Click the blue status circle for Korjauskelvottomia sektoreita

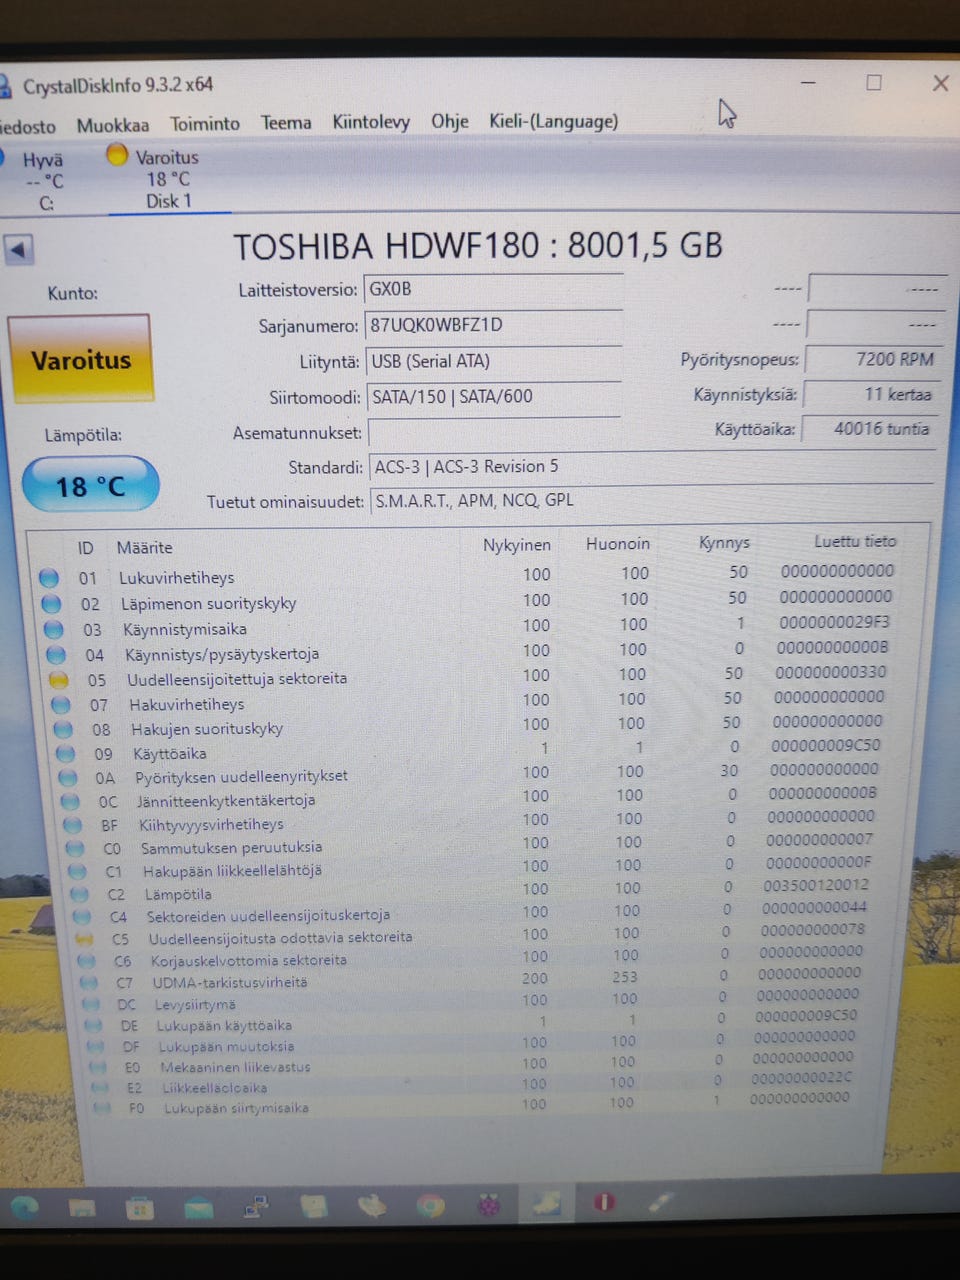pyautogui.click(x=86, y=961)
